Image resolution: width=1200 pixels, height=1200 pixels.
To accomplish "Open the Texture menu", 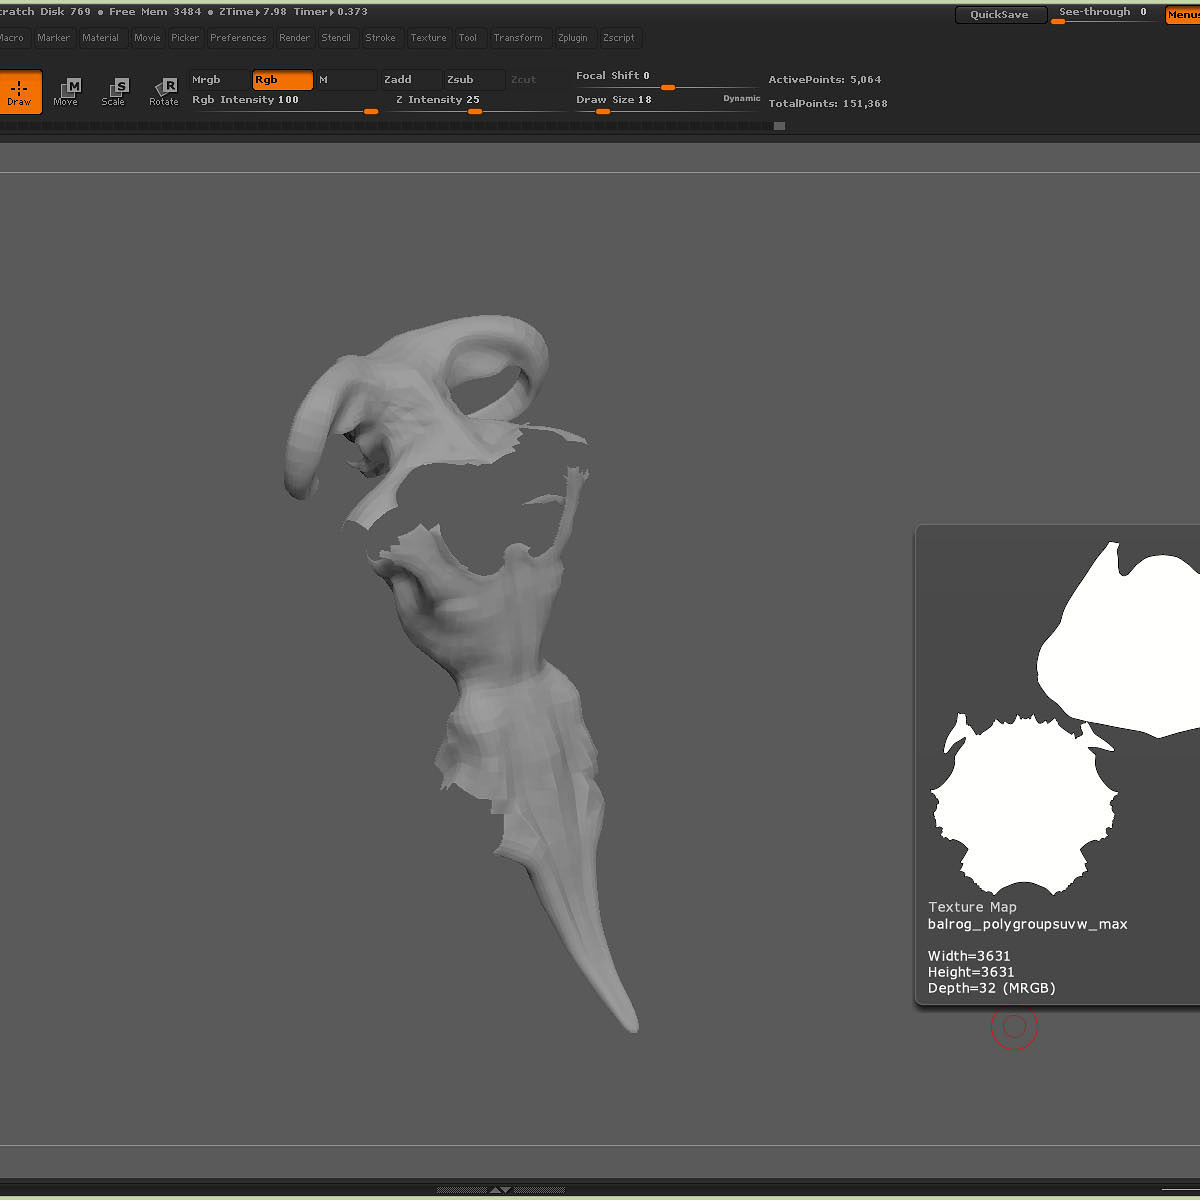I will [x=428, y=38].
